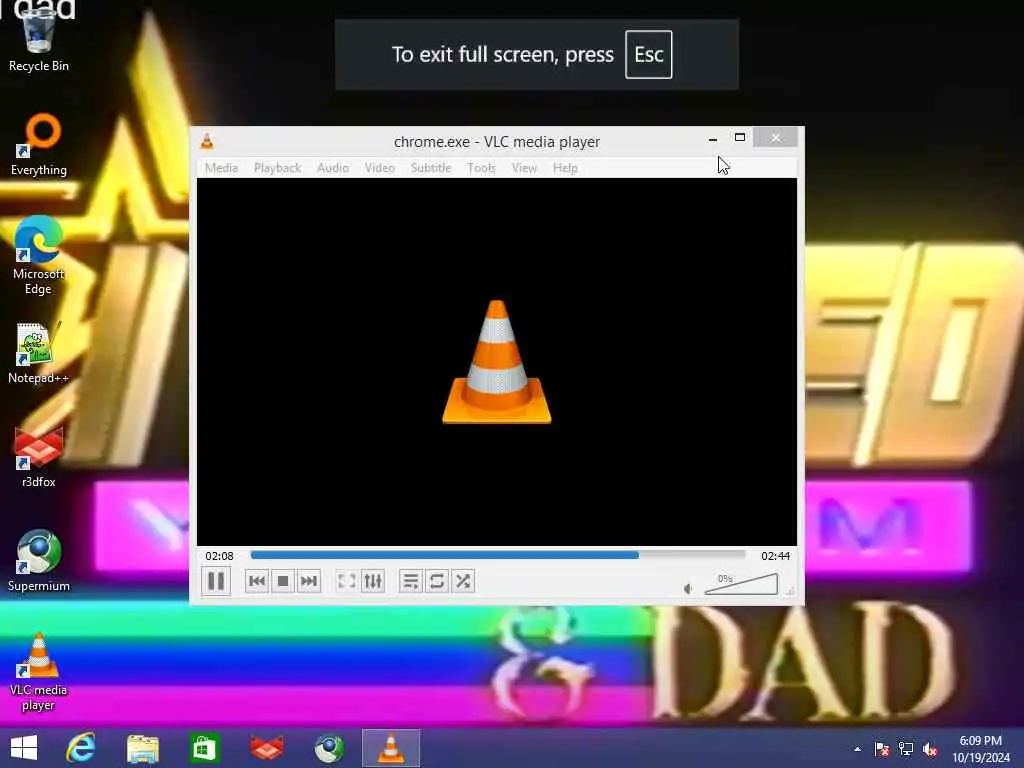Show extended settings equalizer panel
This screenshot has height=768, width=1024.
point(373,581)
